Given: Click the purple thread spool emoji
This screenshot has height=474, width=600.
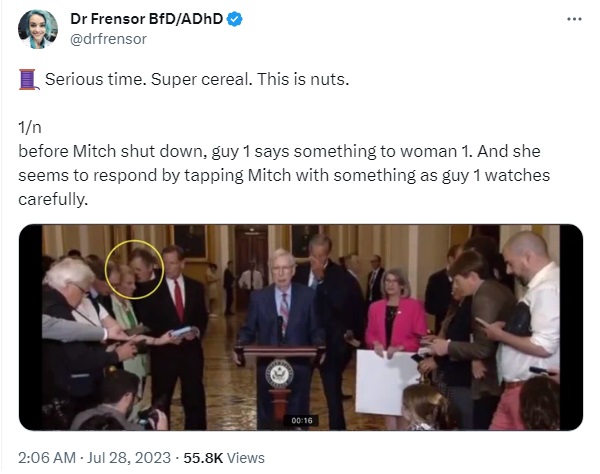Looking at the screenshot, I should (29, 79).
